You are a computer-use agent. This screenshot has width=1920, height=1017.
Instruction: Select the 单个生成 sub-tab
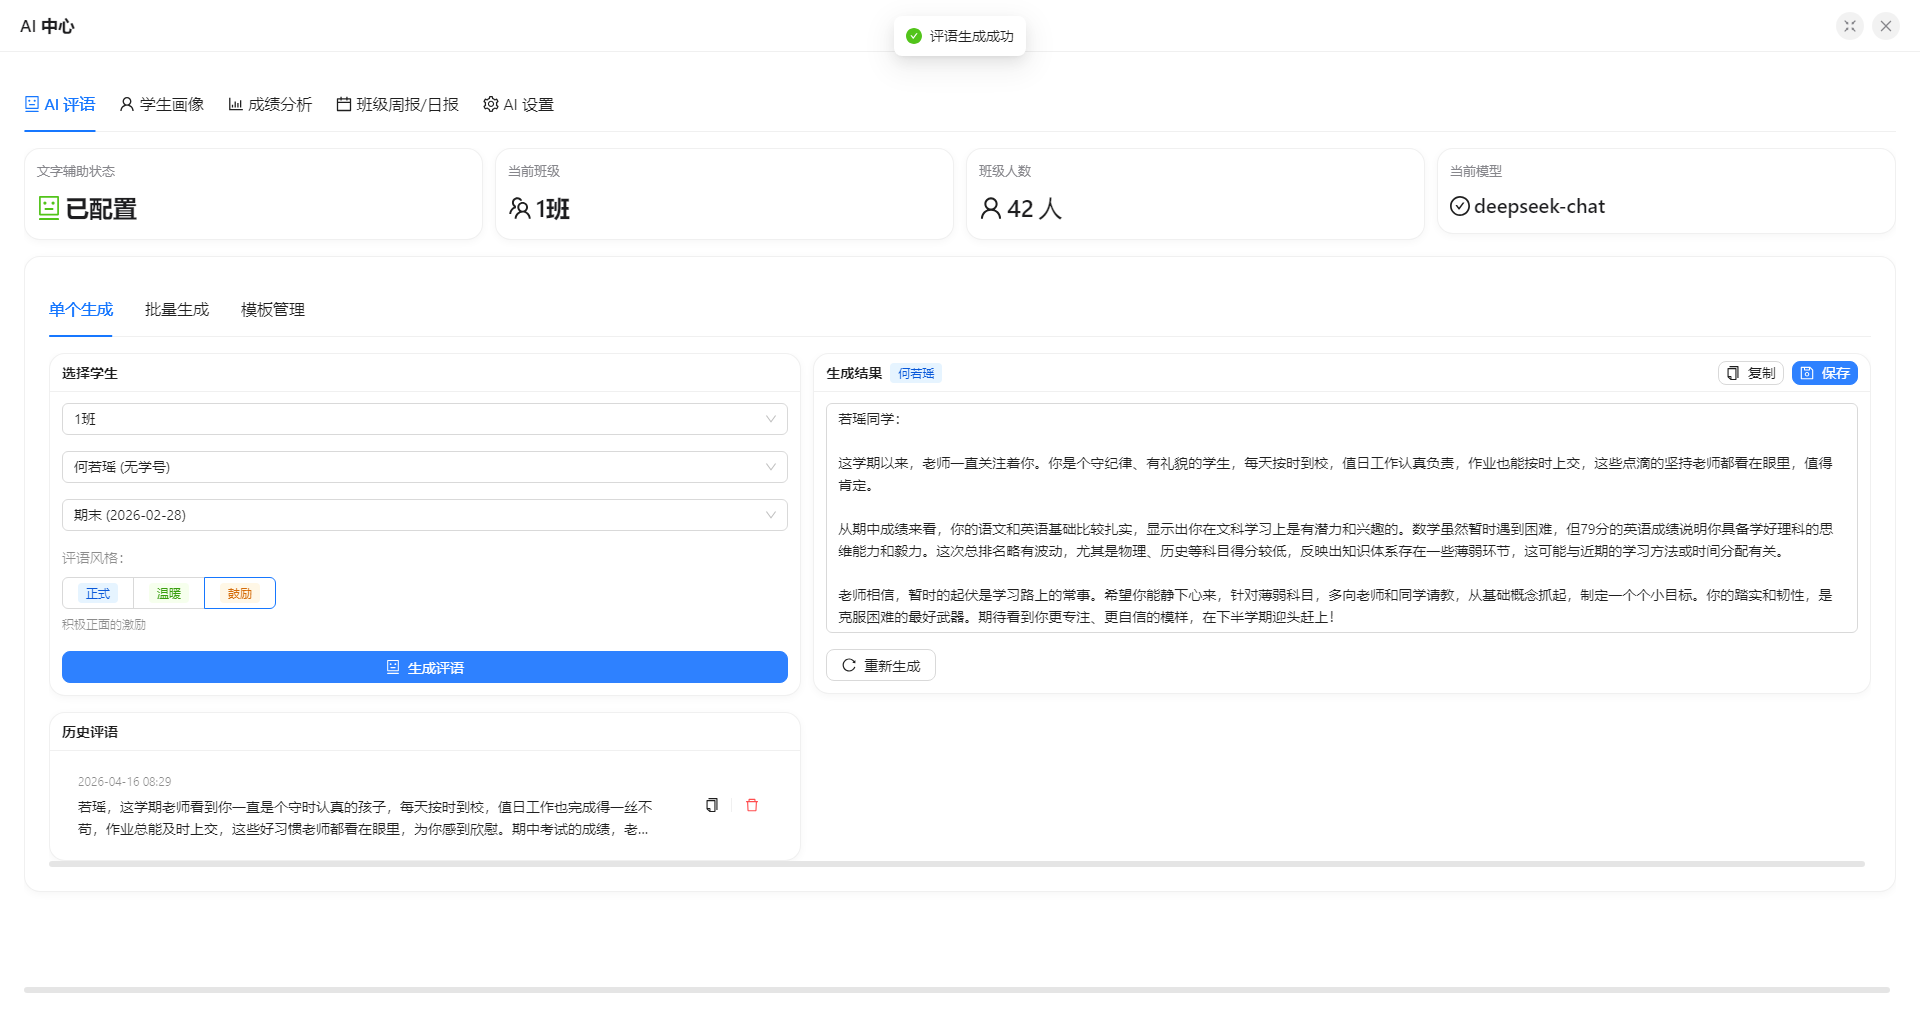[x=81, y=309]
